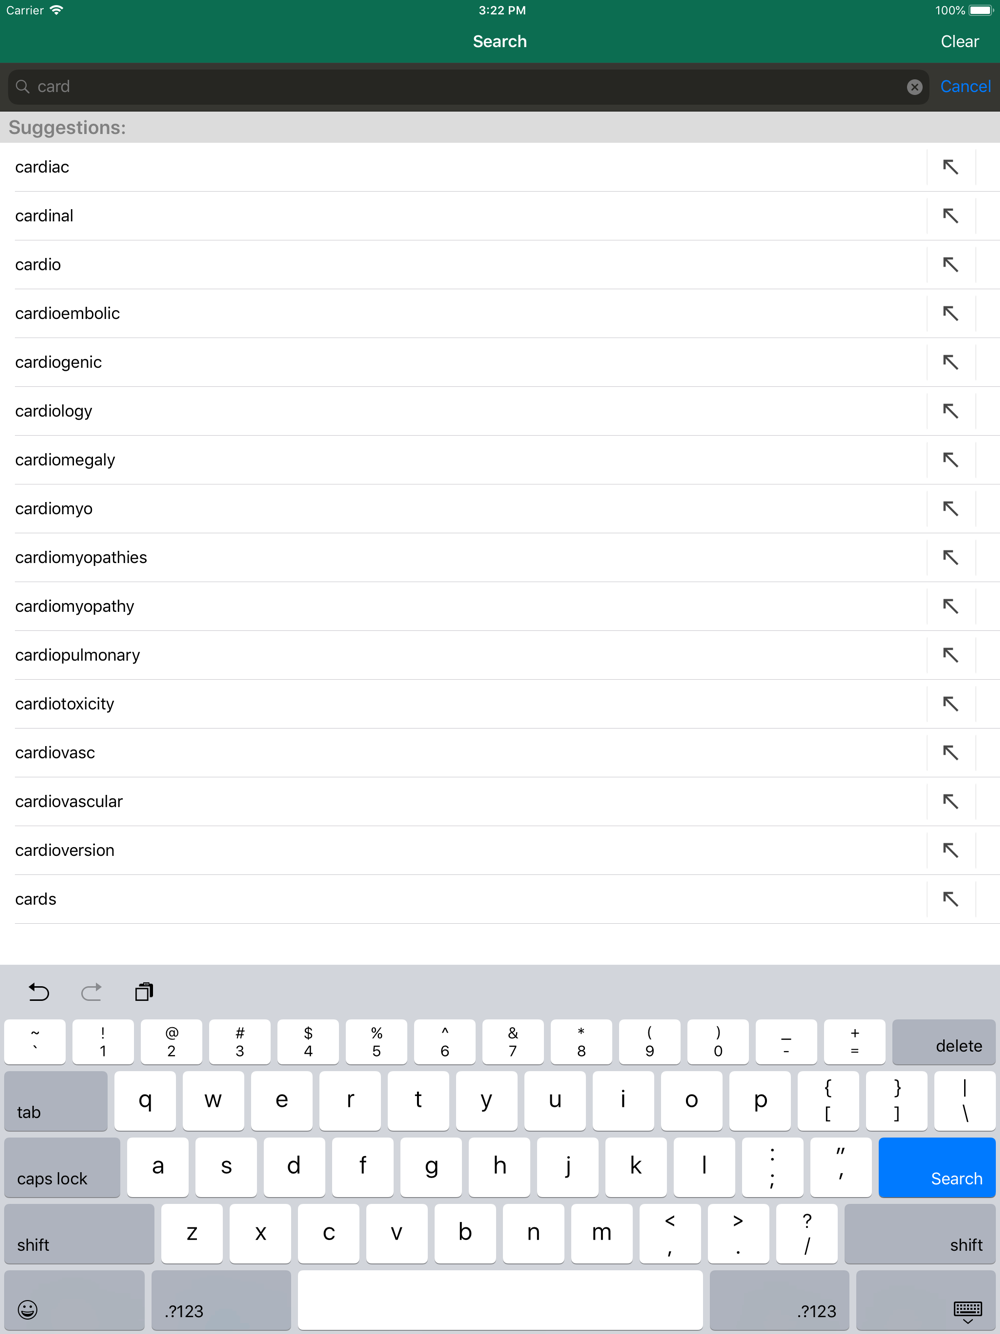The image size is (1000, 1334).
Task: Tap the redo icon above keyboard
Action: pos(91,992)
